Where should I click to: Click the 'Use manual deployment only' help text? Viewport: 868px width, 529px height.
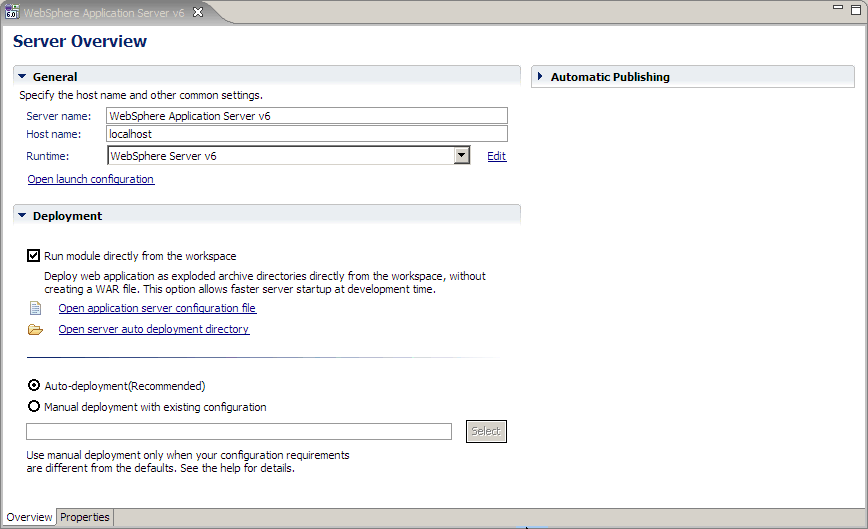188,461
